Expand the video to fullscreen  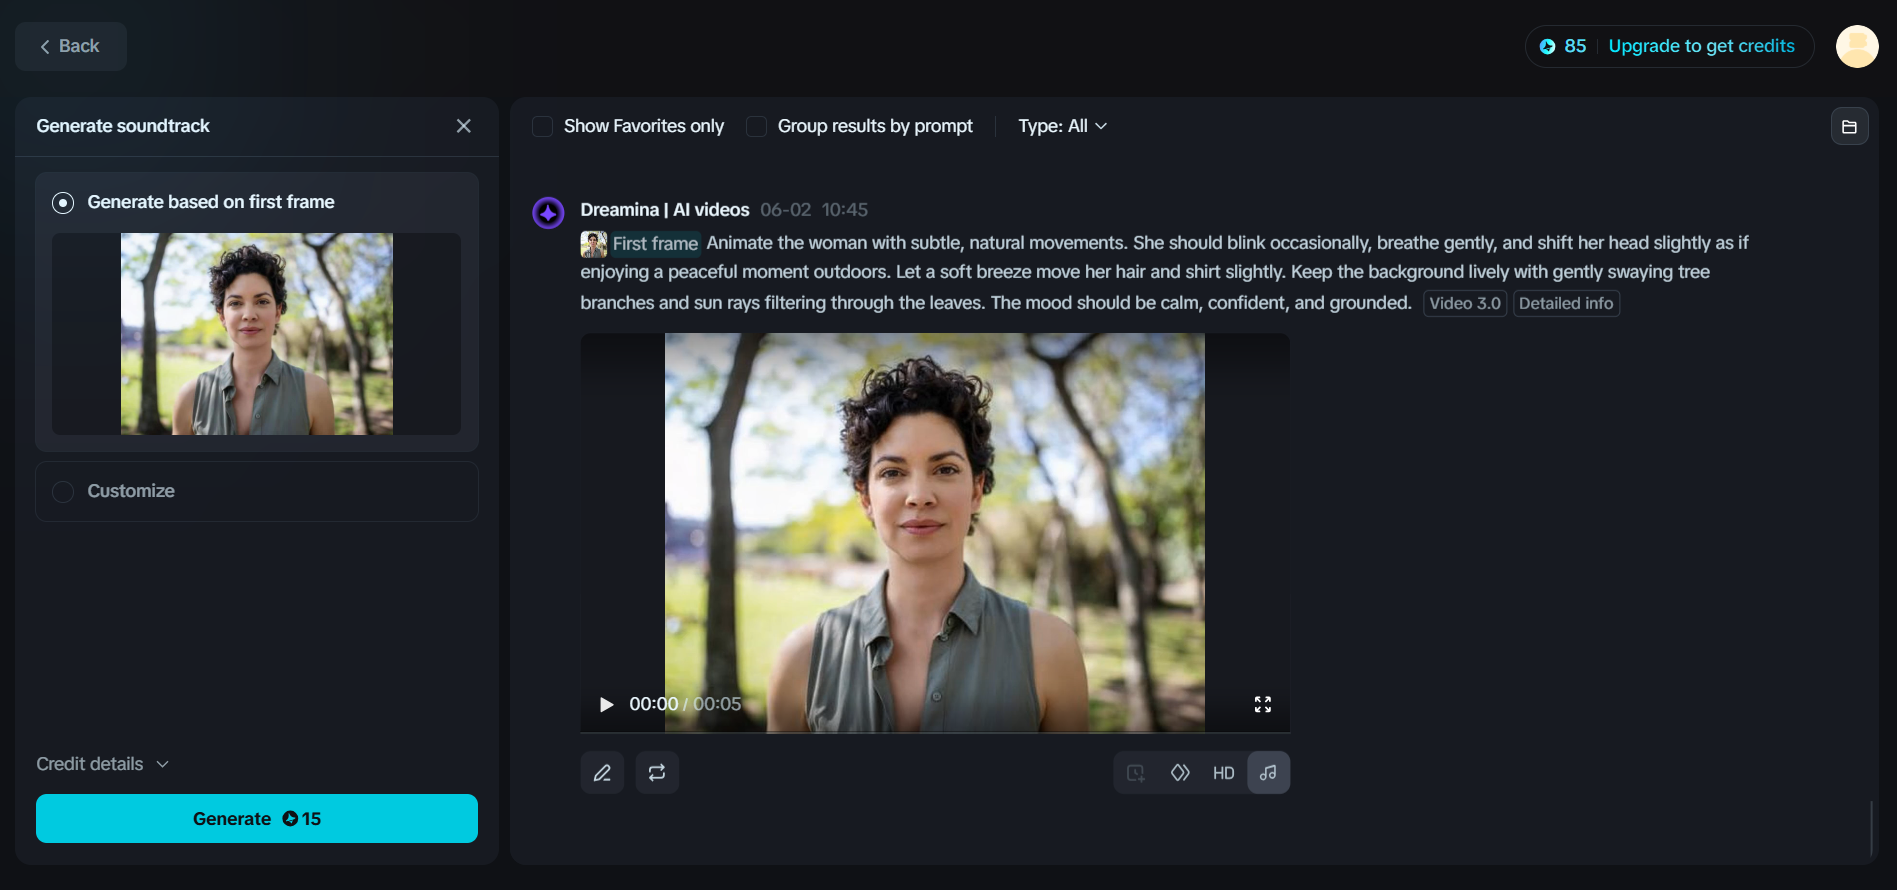click(x=1263, y=704)
